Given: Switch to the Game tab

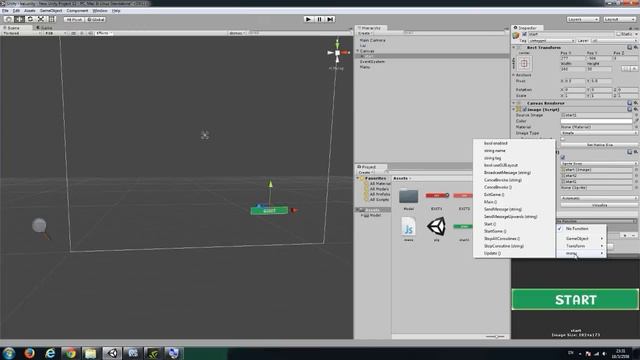Looking at the screenshot, I should 45,28.
